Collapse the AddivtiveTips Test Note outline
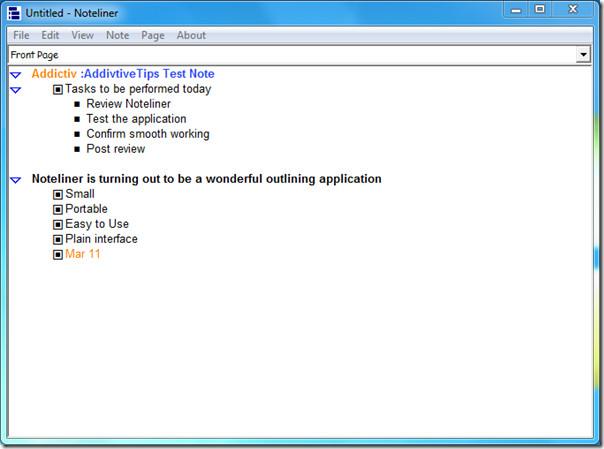The height and width of the screenshot is (449, 604). [15, 75]
